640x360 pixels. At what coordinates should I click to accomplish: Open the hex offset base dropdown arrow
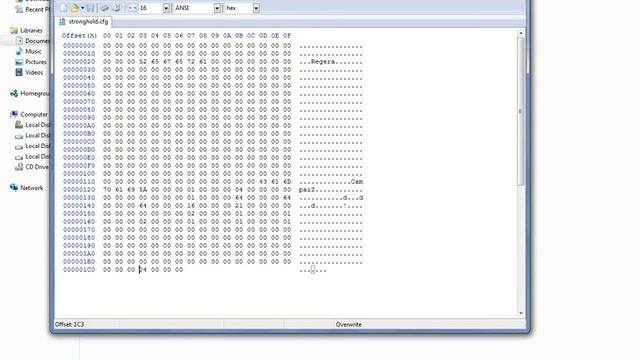[256, 8]
